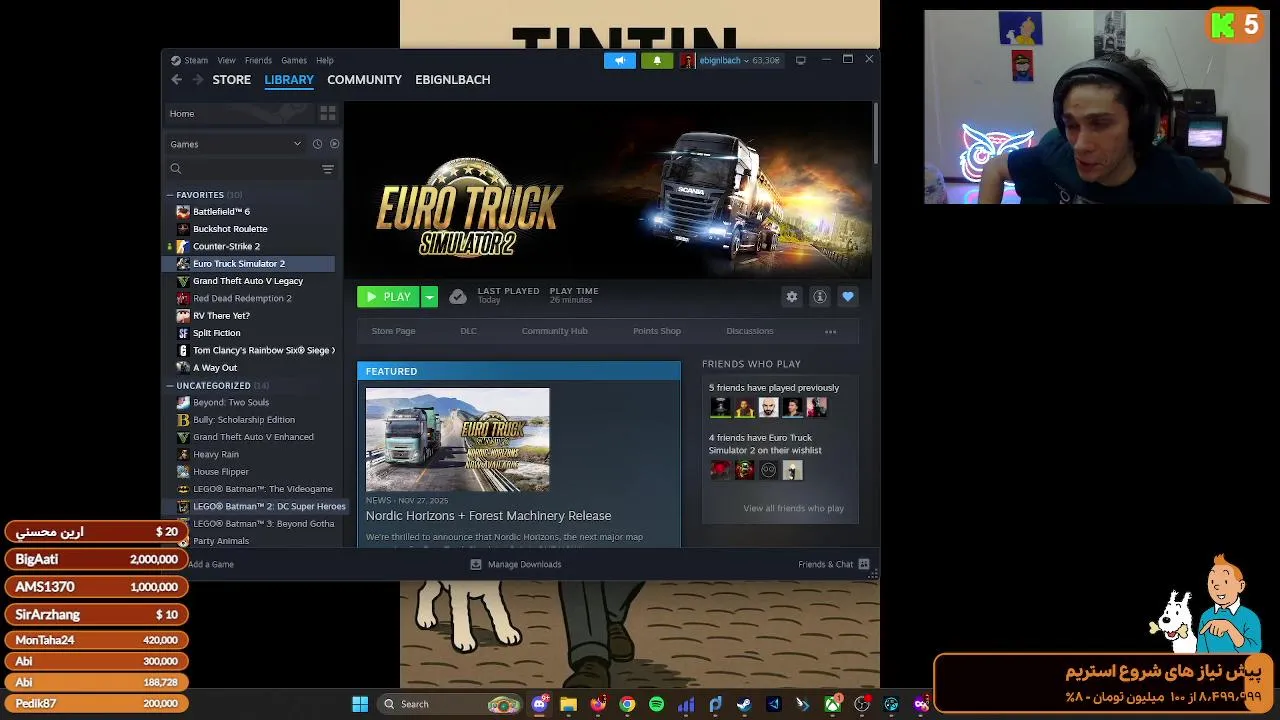Sort library by recent activity clock icon

pos(317,144)
